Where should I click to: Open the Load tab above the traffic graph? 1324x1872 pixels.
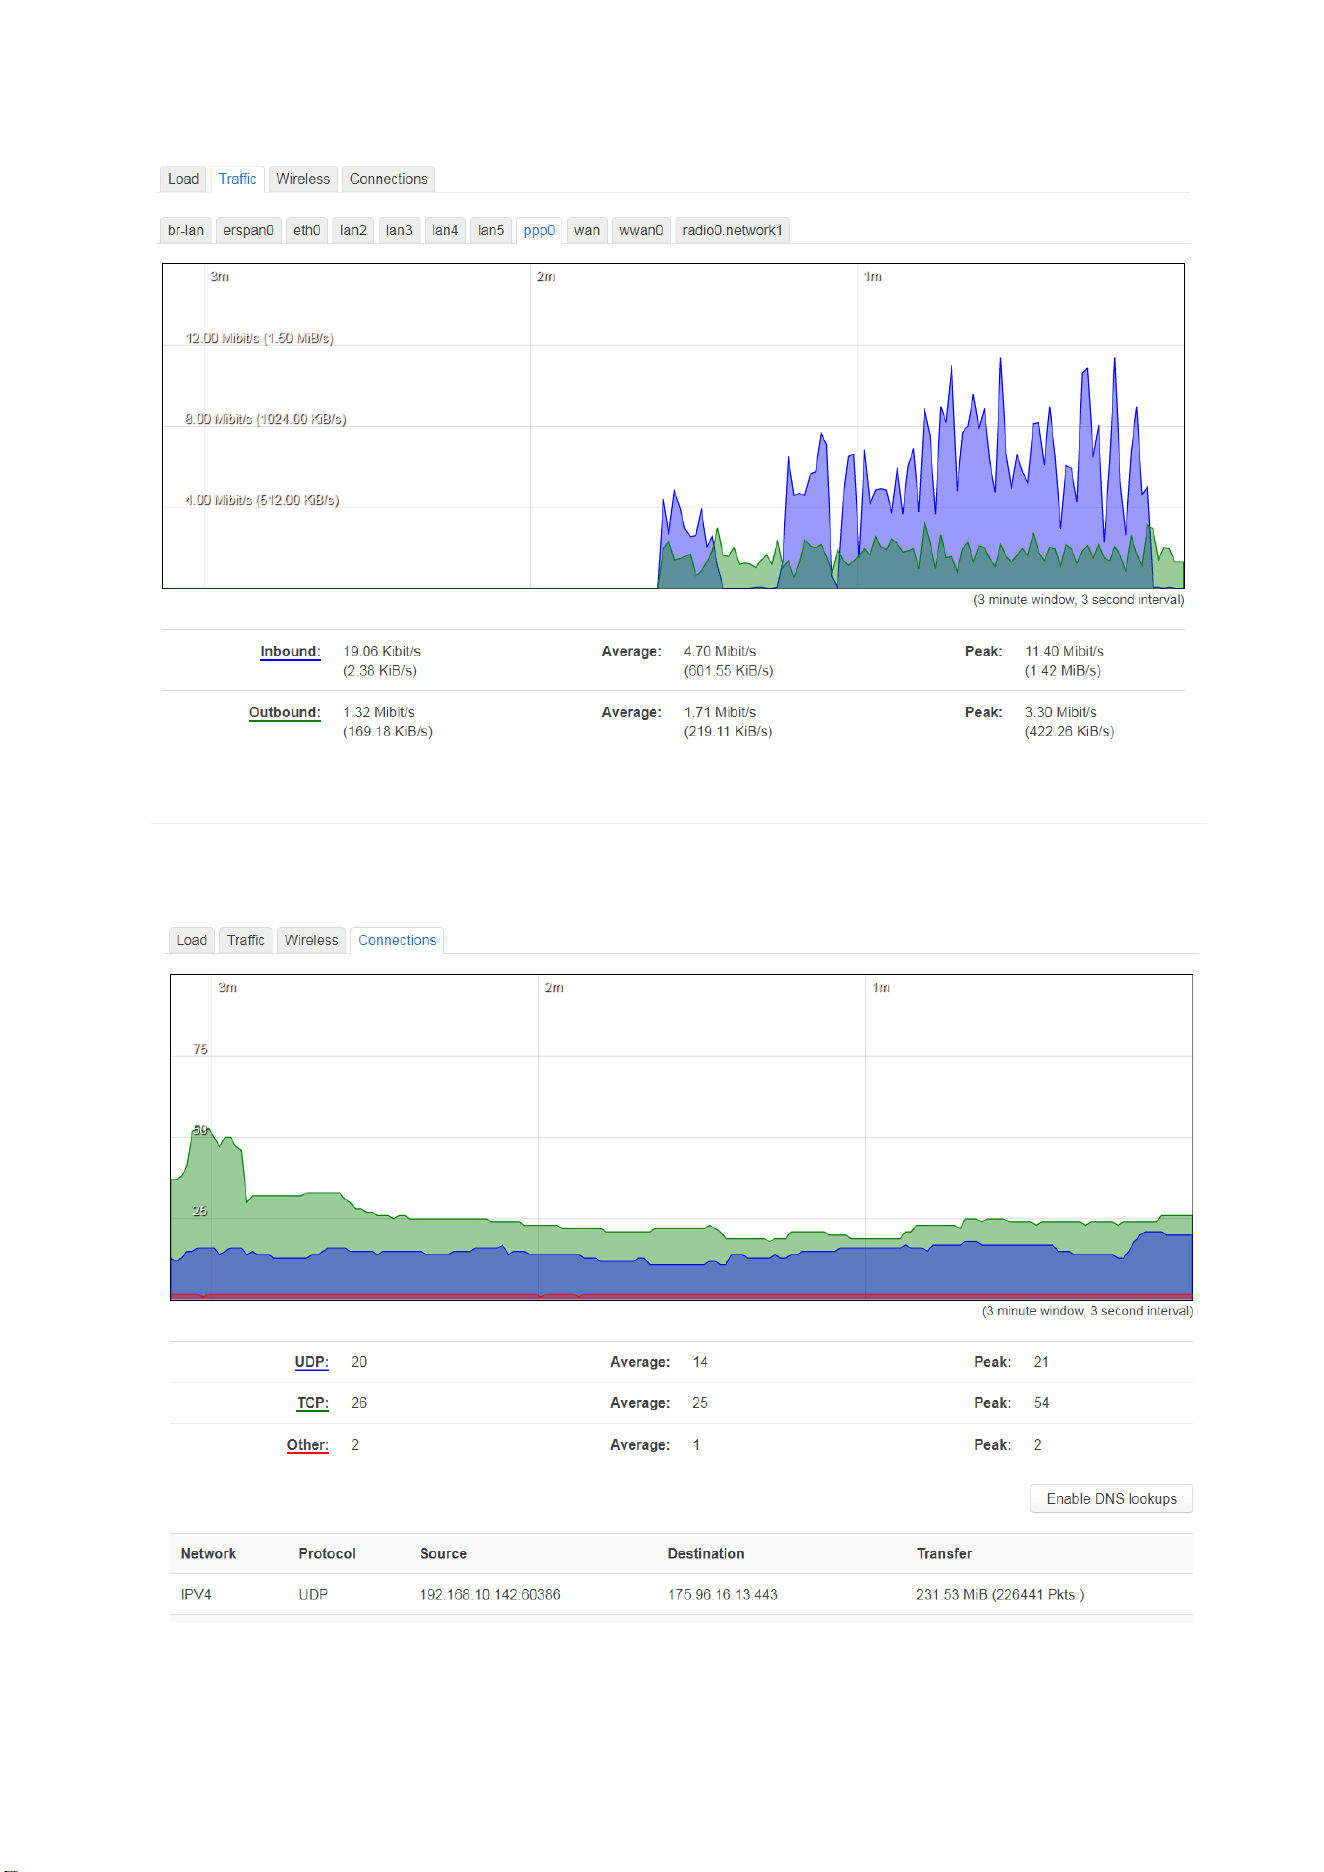183,179
